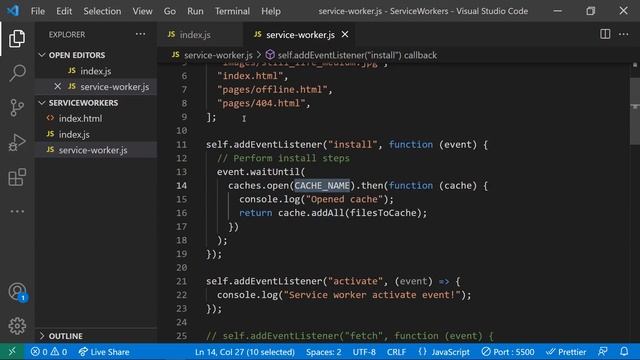Click line number 11 in gutter
640x360 pixels.
pyautogui.click(x=182, y=144)
